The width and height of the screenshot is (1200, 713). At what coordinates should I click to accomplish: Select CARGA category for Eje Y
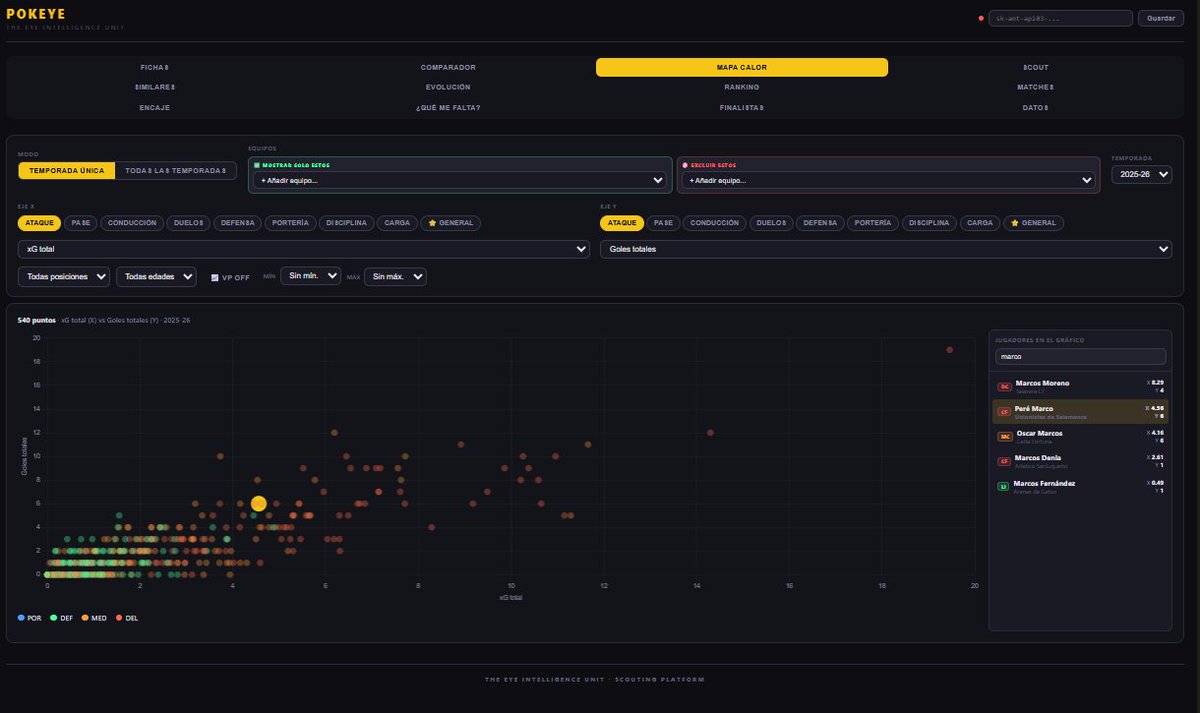pyautogui.click(x=979, y=223)
